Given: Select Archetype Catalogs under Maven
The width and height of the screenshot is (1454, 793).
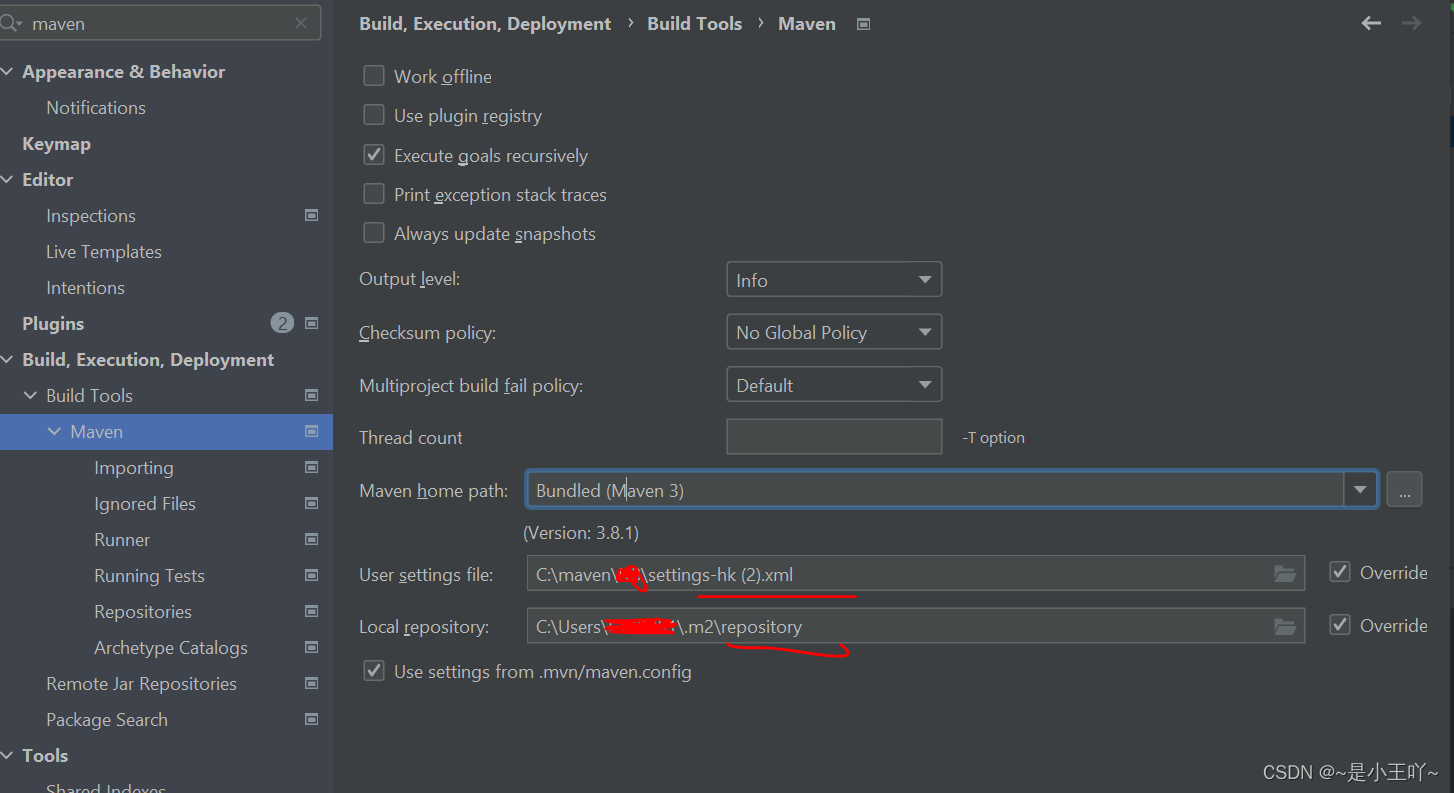Looking at the screenshot, I should 171,647.
